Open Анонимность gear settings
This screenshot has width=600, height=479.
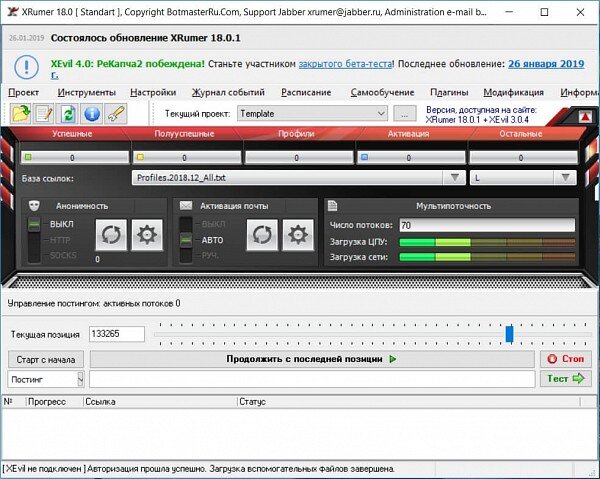[x=147, y=235]
